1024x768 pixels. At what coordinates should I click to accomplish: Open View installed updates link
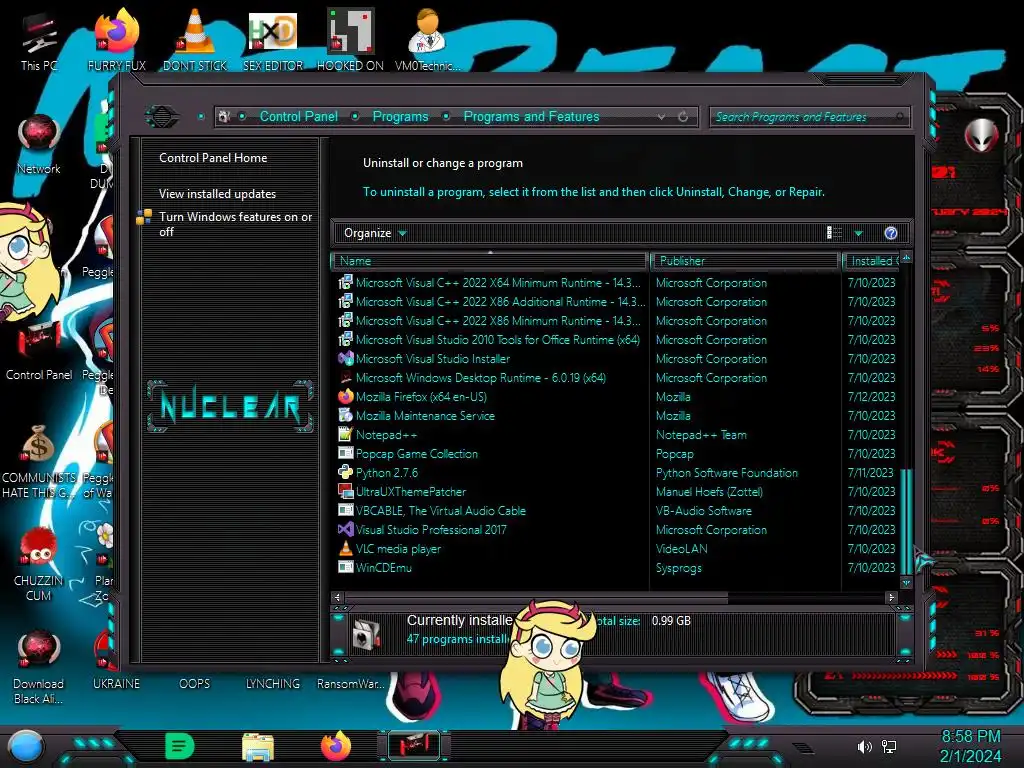217,193
